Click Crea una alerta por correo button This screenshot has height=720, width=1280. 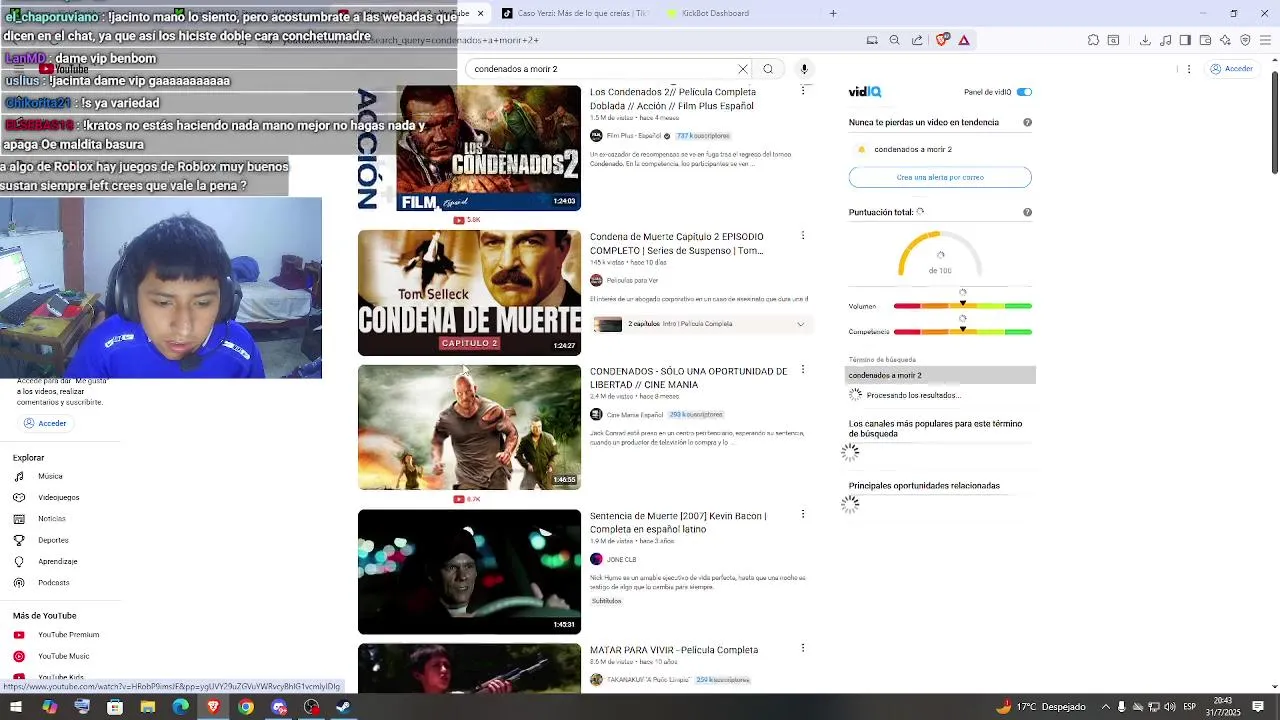(x=940, y=177)
